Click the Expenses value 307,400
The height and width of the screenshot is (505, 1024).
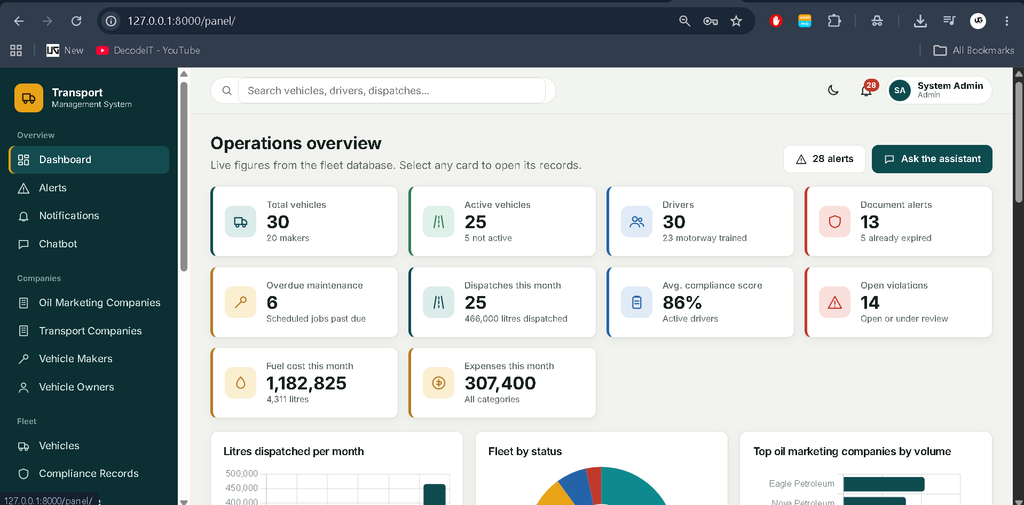500,383
